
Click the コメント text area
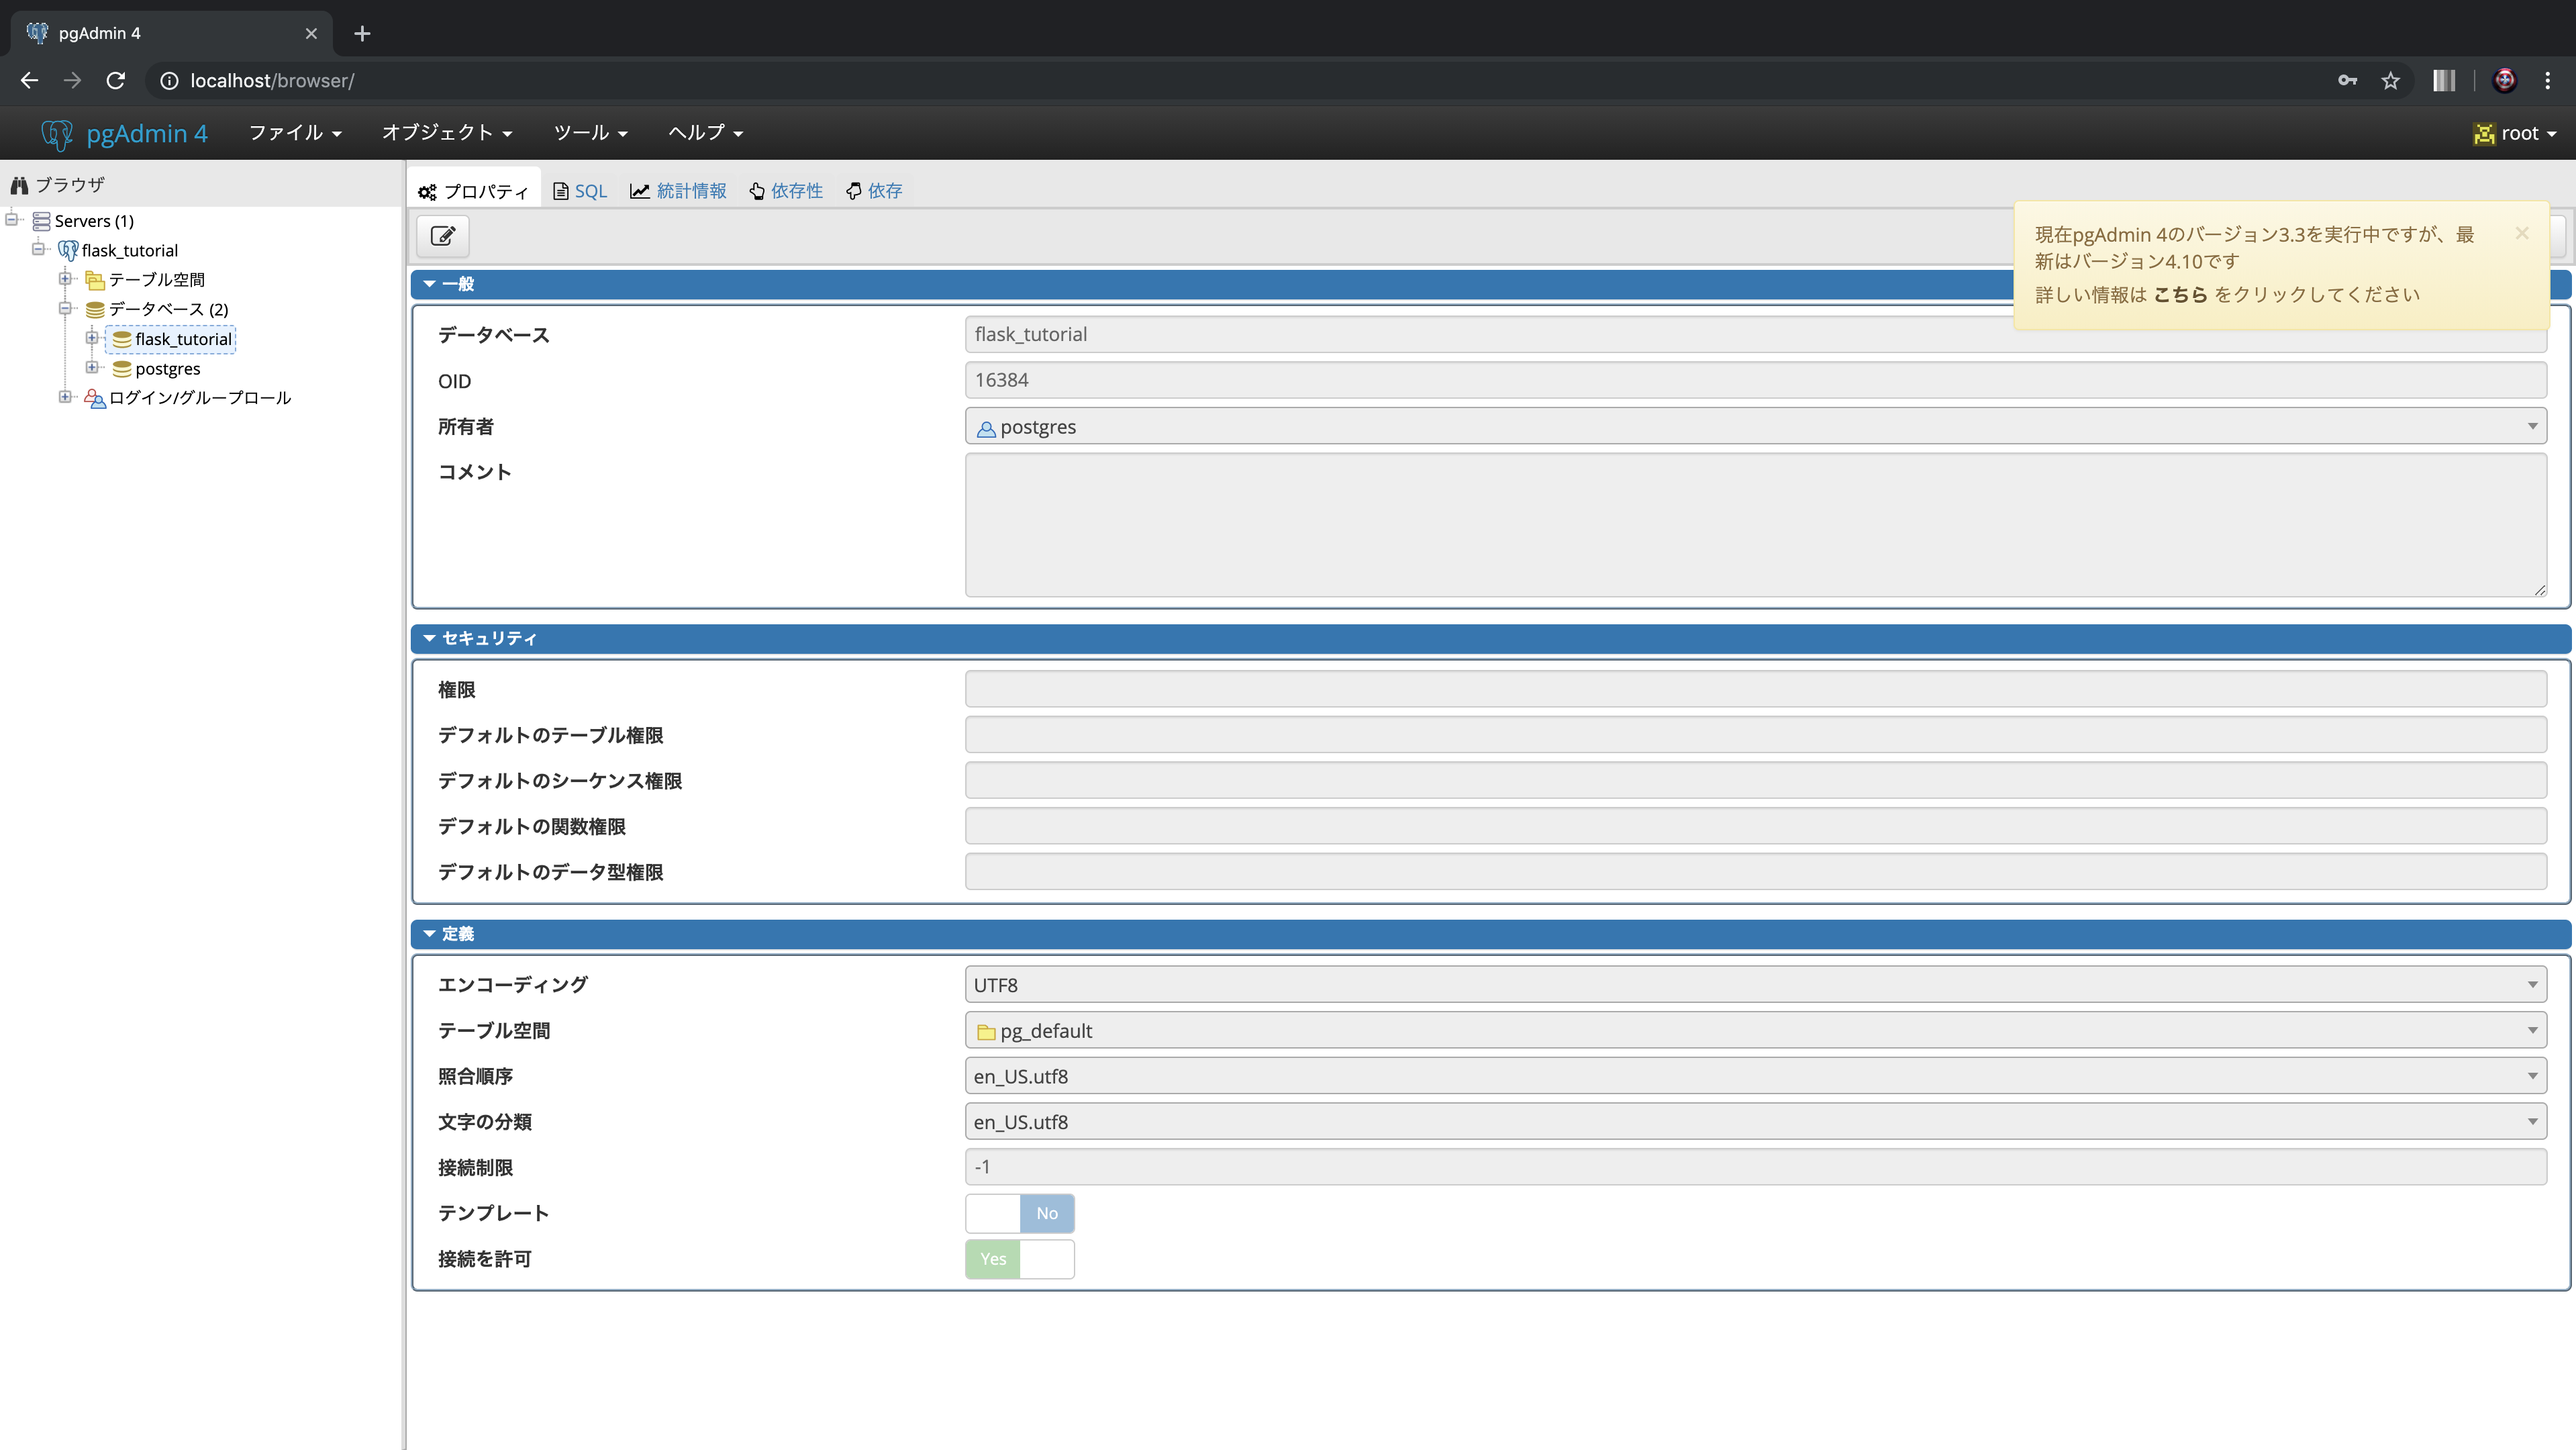(1754, 525)
